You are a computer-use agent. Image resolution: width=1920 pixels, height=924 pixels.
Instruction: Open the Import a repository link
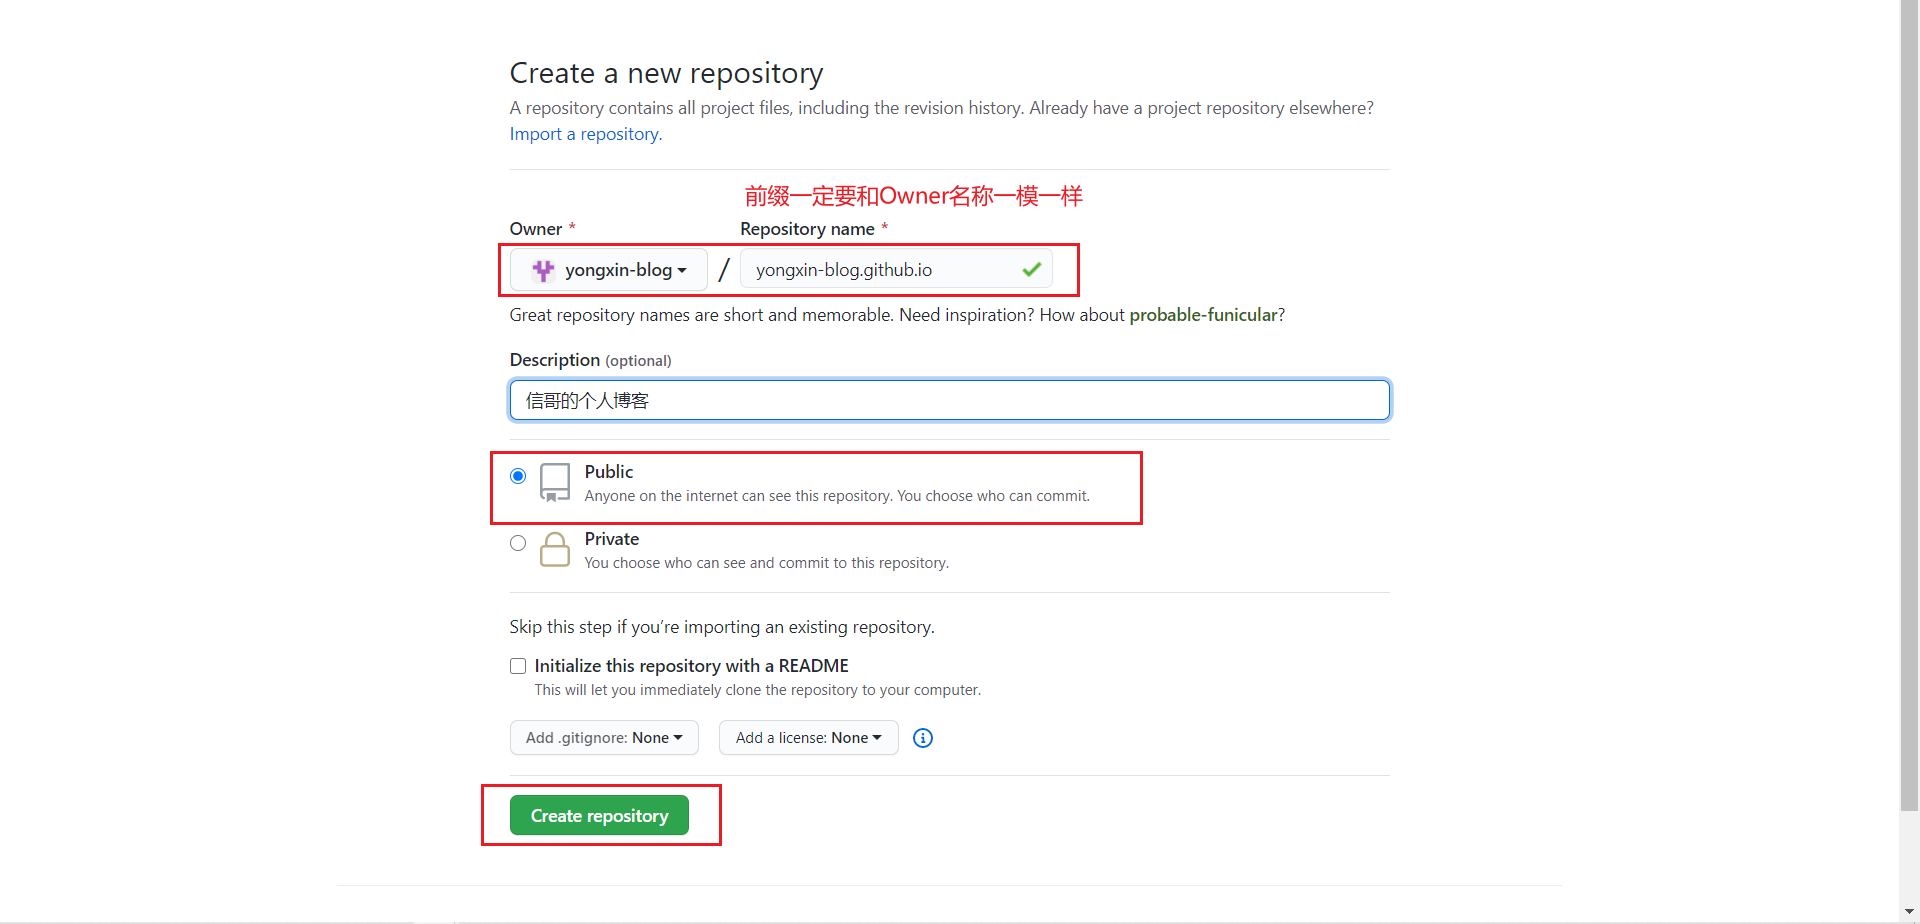point(586,134)
